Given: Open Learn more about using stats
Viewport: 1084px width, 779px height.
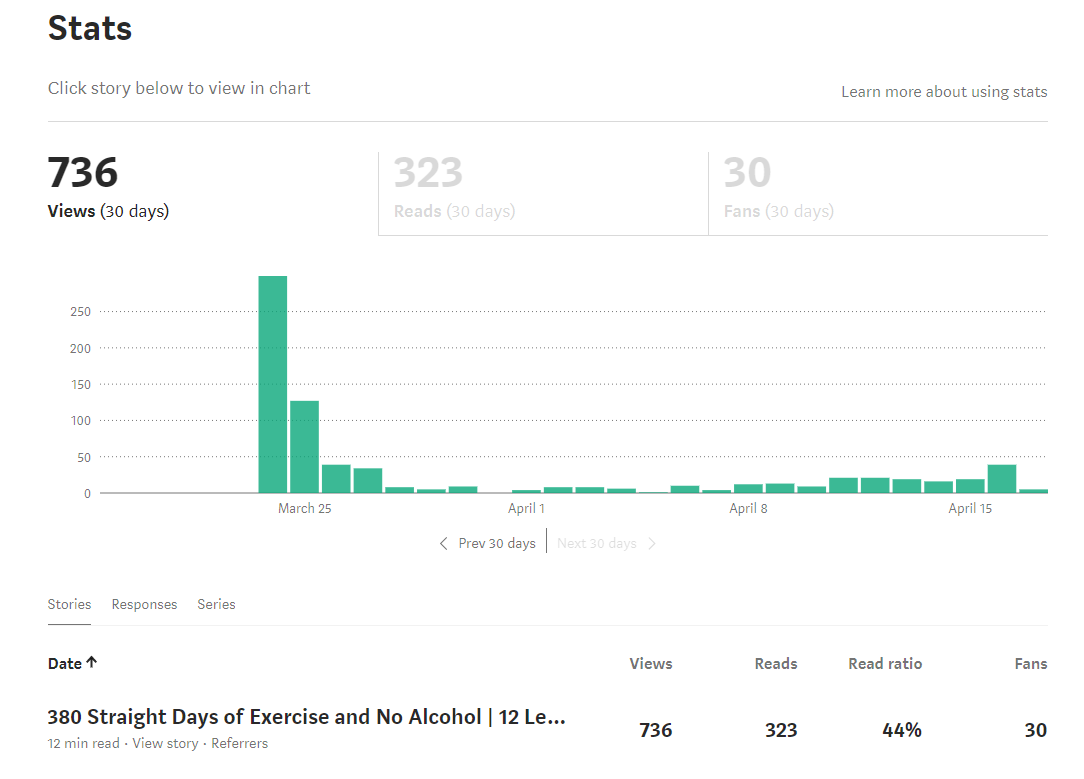Looking at the screenshot, I should coord(944,92).
